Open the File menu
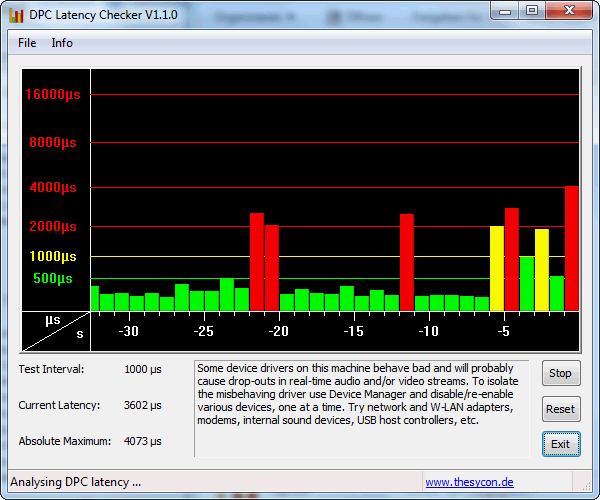Screen dimensions: 600x500 click(27, 43)
